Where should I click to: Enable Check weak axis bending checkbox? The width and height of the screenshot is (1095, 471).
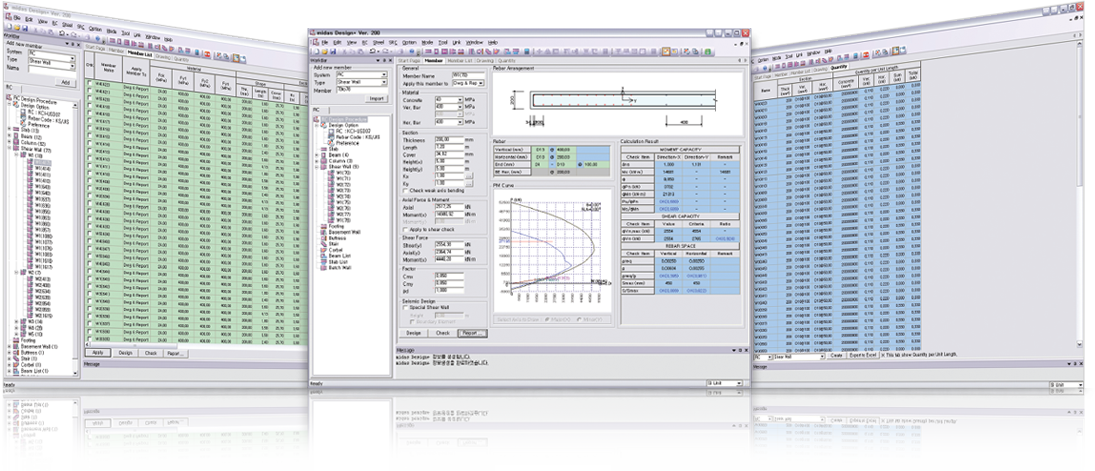406,190
